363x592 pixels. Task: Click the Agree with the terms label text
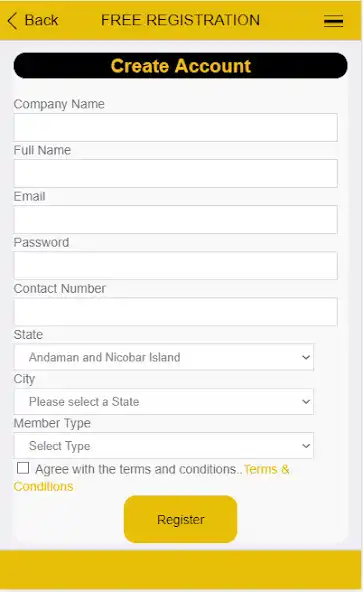point(139,469)
